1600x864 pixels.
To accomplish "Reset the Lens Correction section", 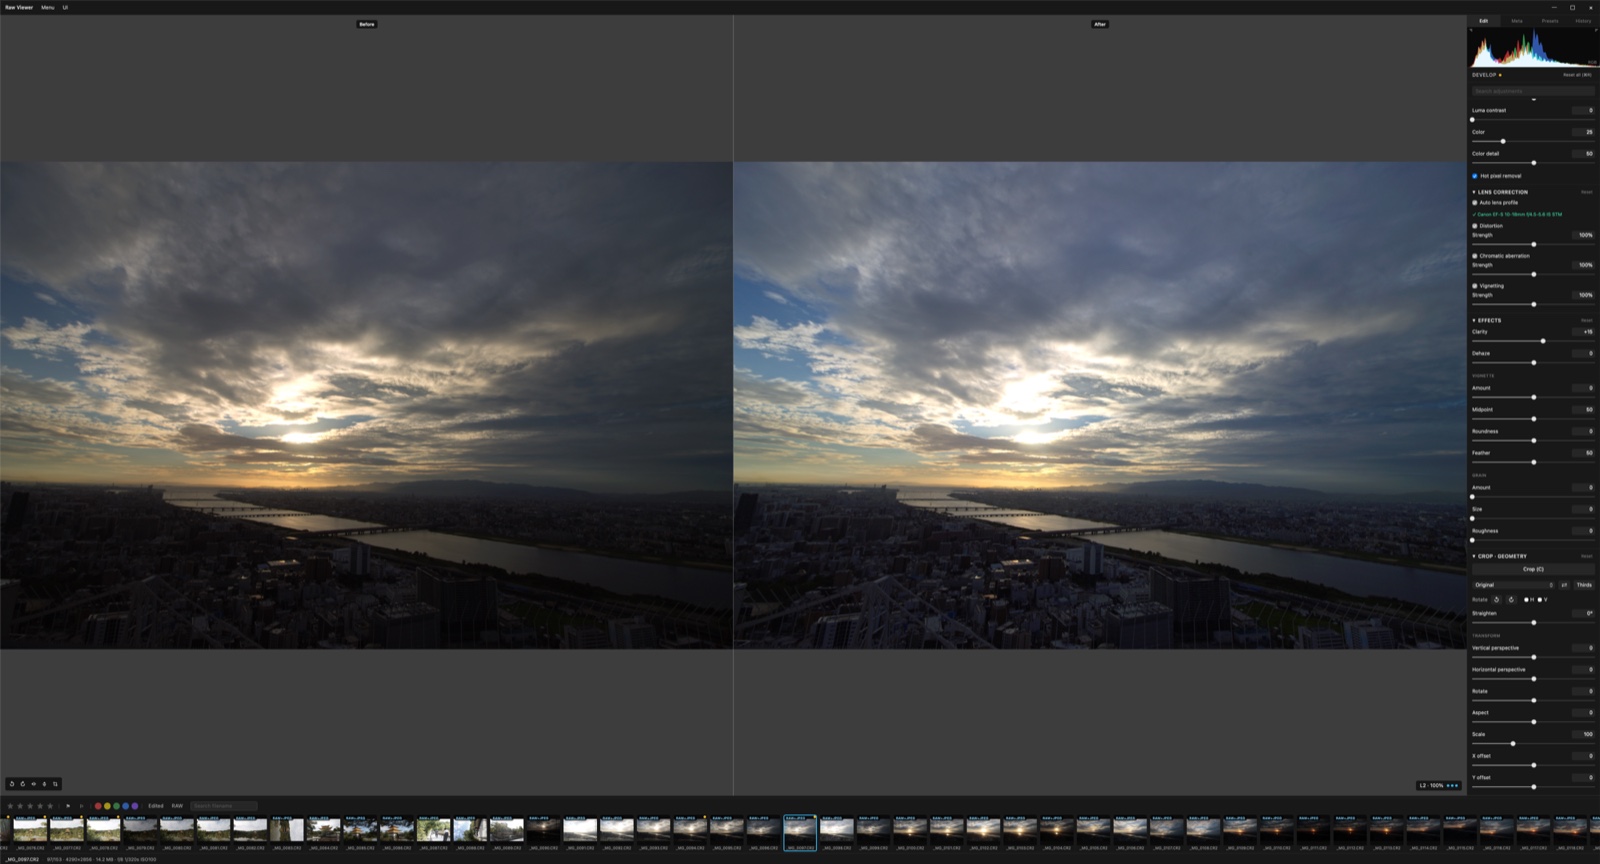I will [x=1587, y=192].
